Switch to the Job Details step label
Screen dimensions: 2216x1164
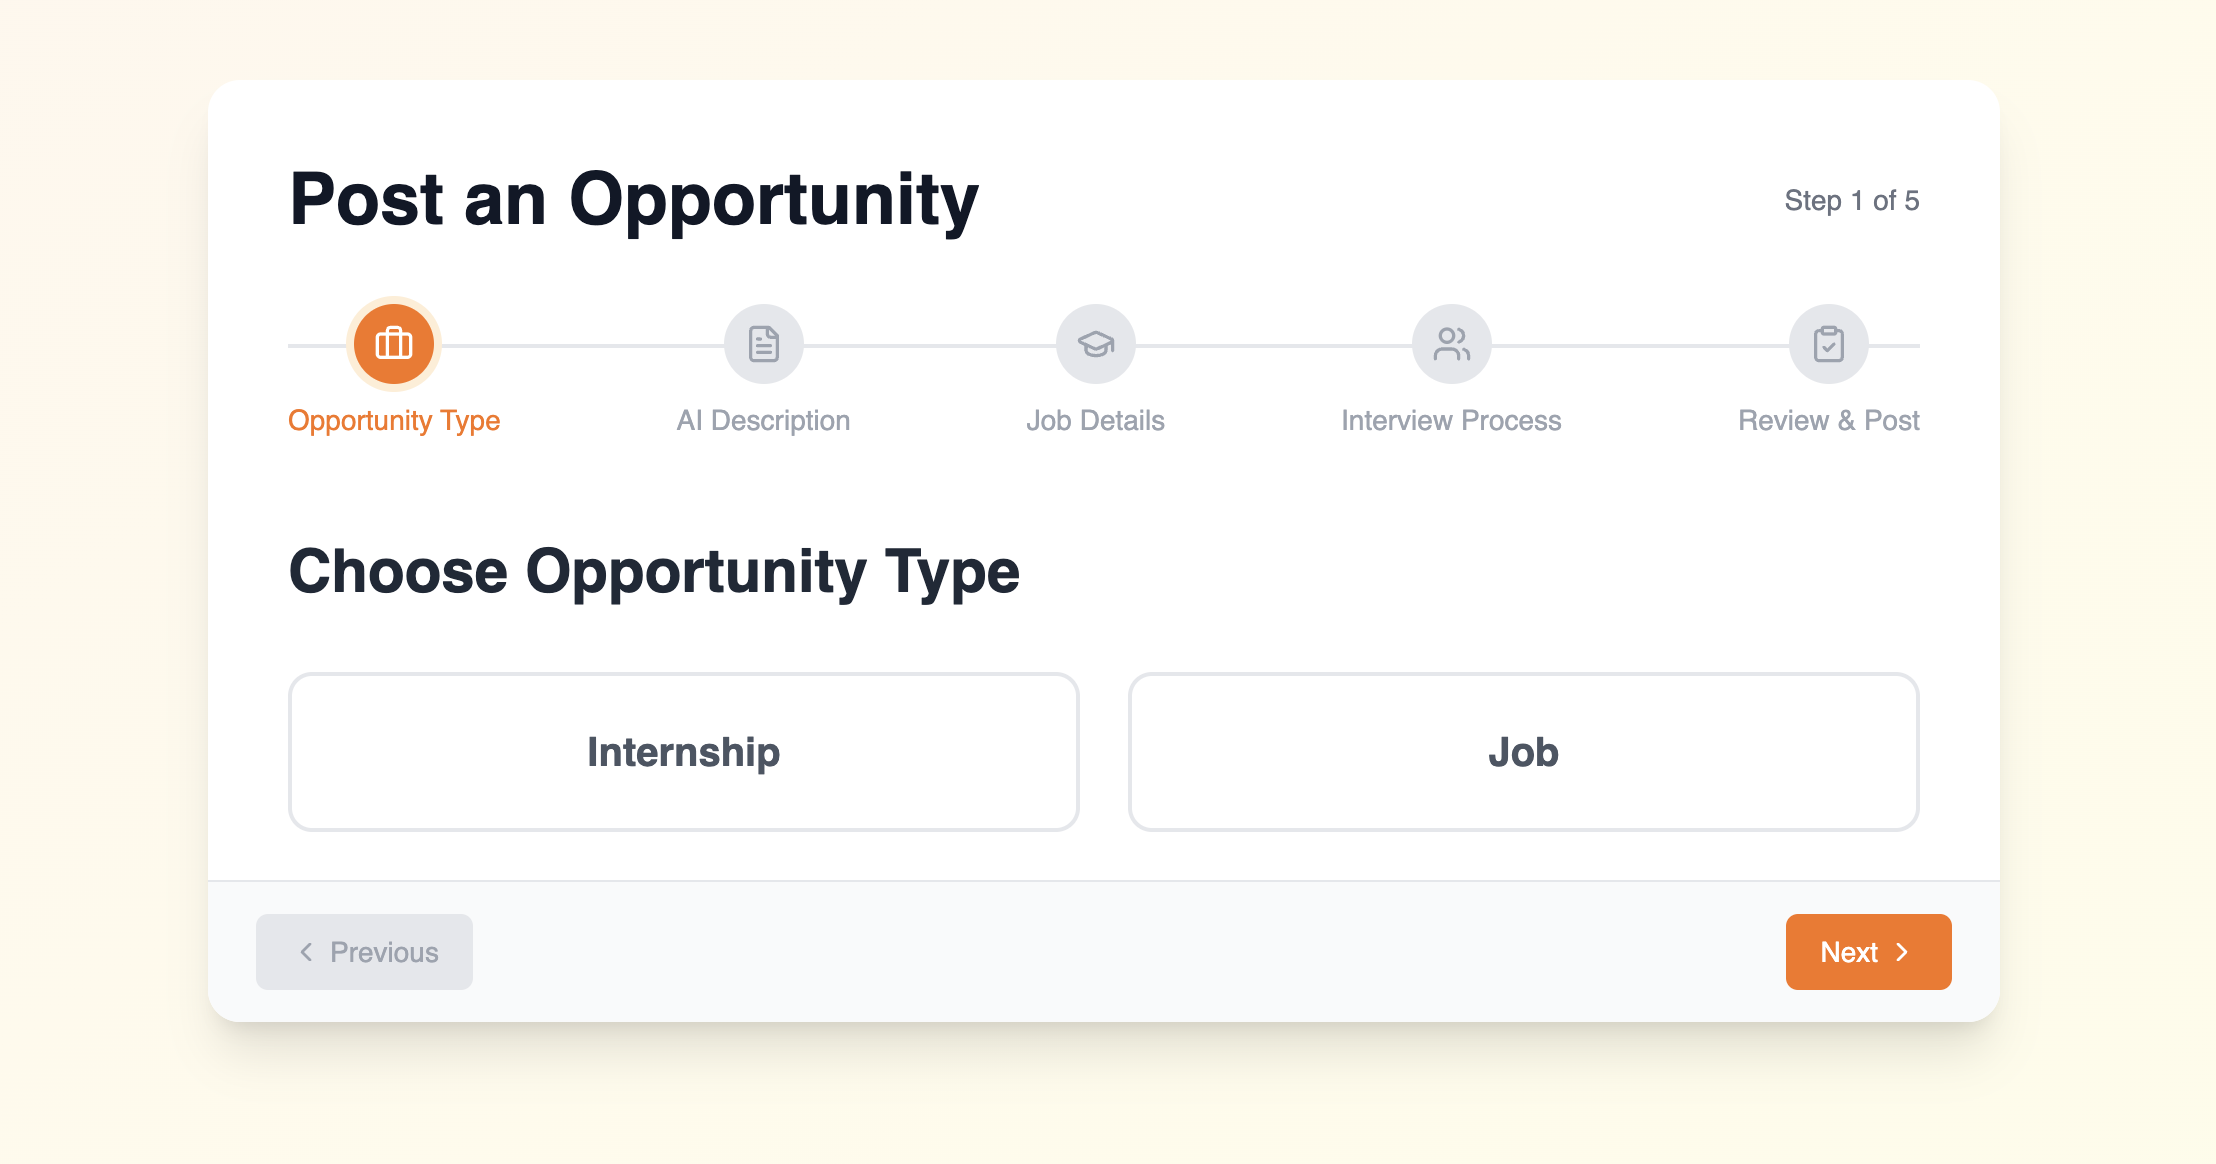point(1095,420)
